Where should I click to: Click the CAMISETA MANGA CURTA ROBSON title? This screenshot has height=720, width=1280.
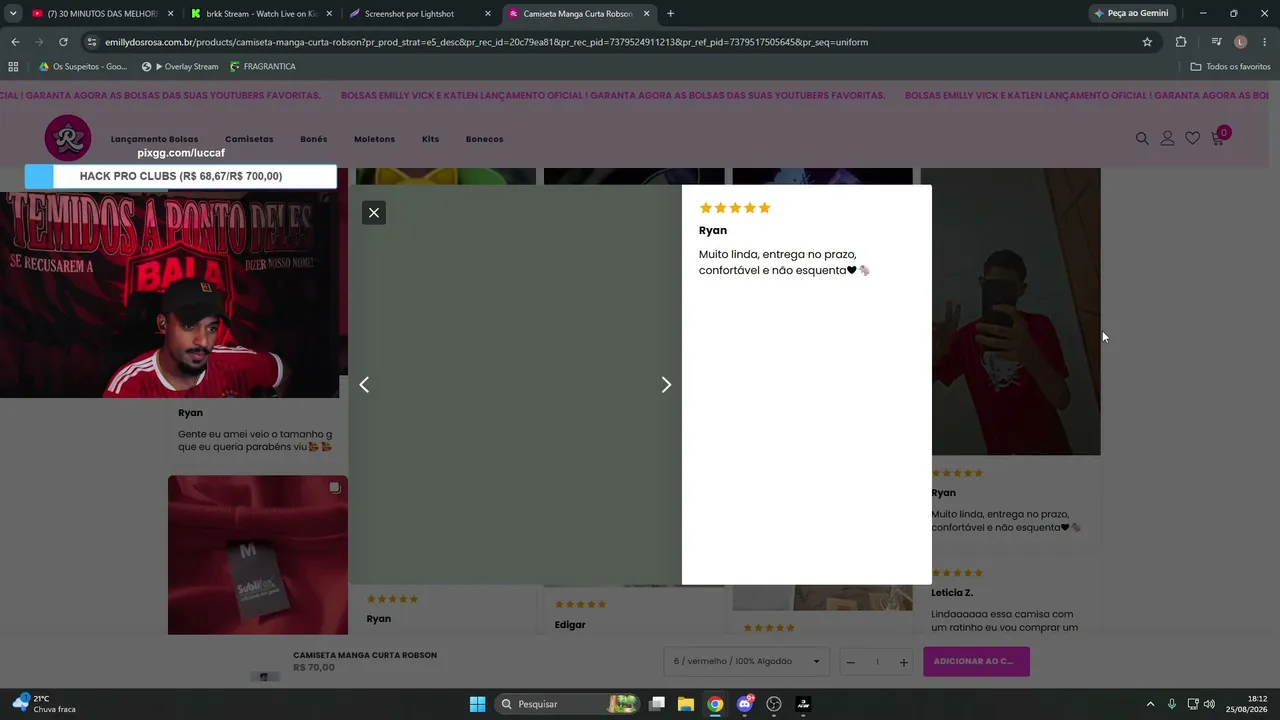point(365,655)
